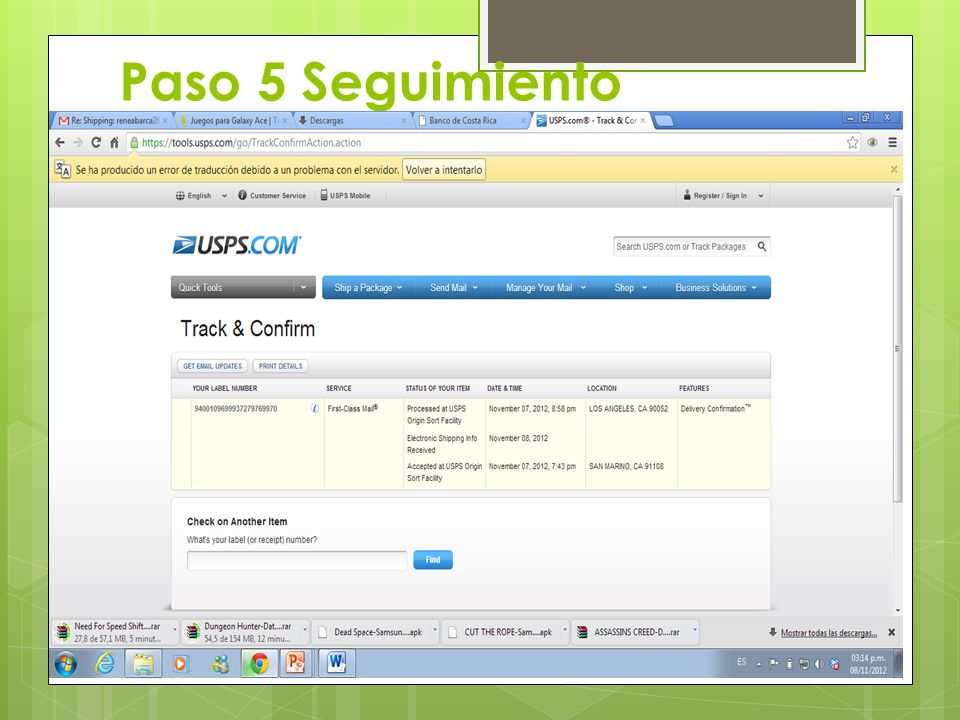Open ASSASSINS CREED download options arrow
This screenshot has width=960, height=720.
(x=695, y=629)
